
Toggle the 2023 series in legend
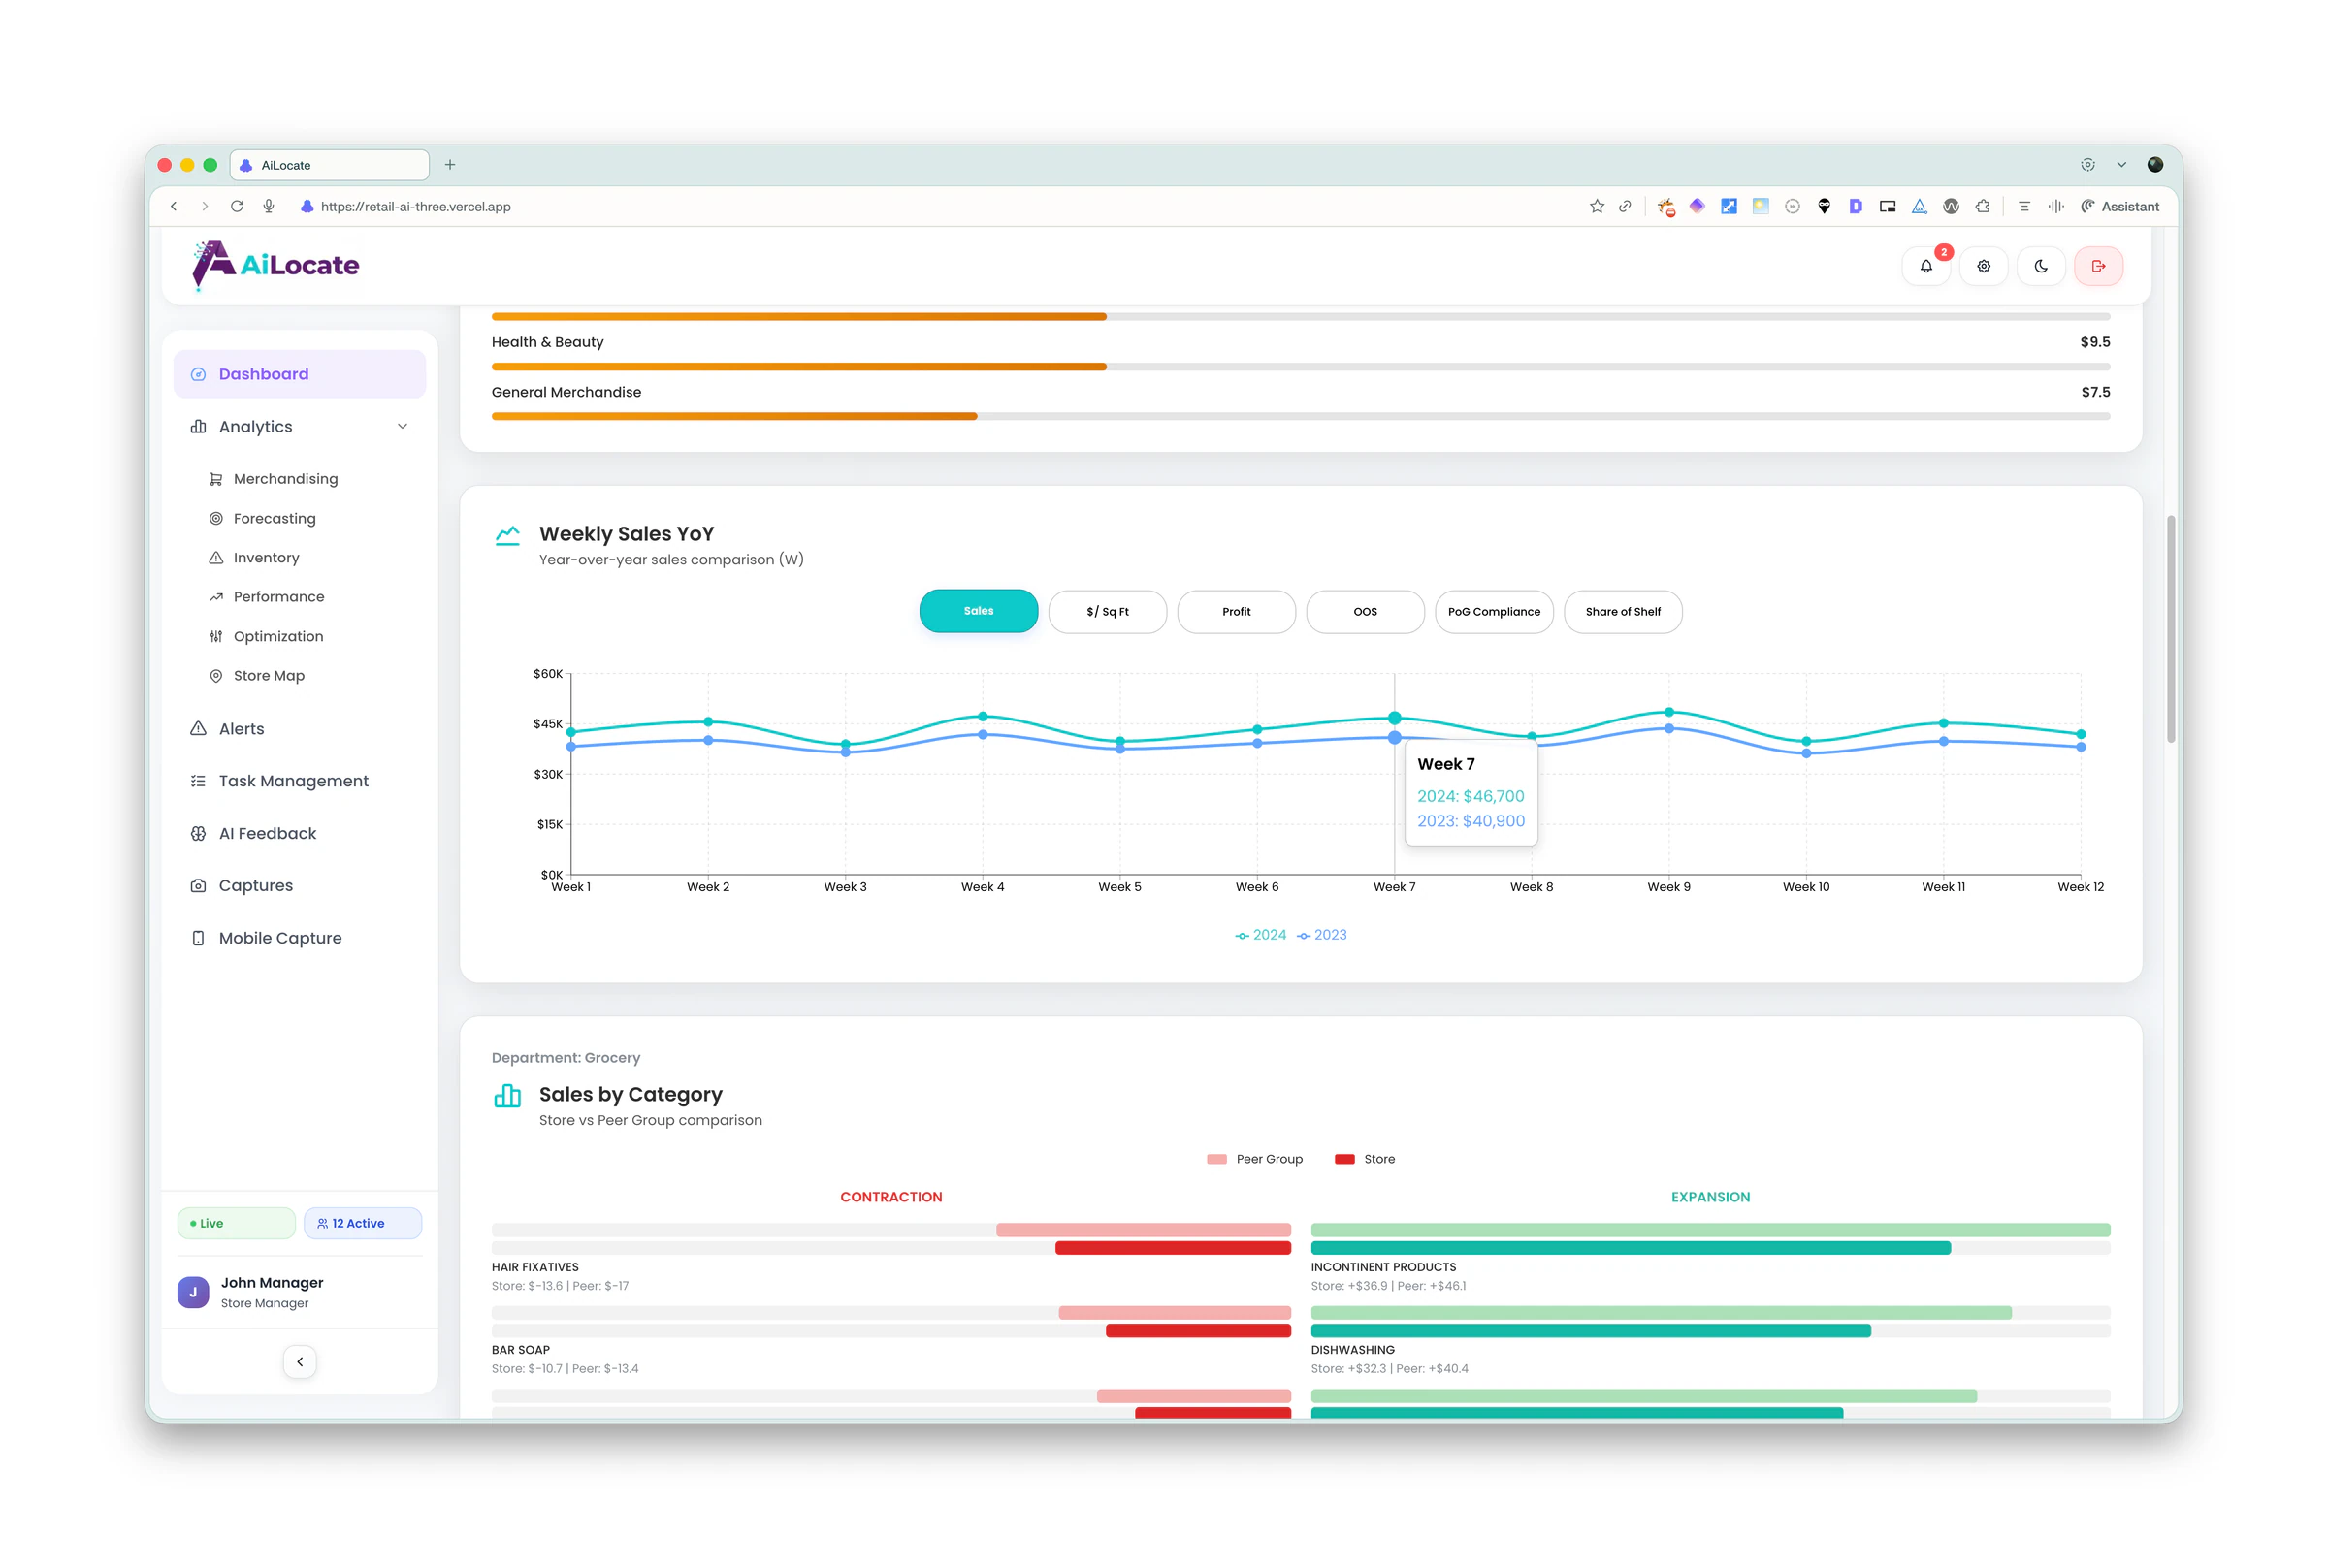tap(1322, 935)
